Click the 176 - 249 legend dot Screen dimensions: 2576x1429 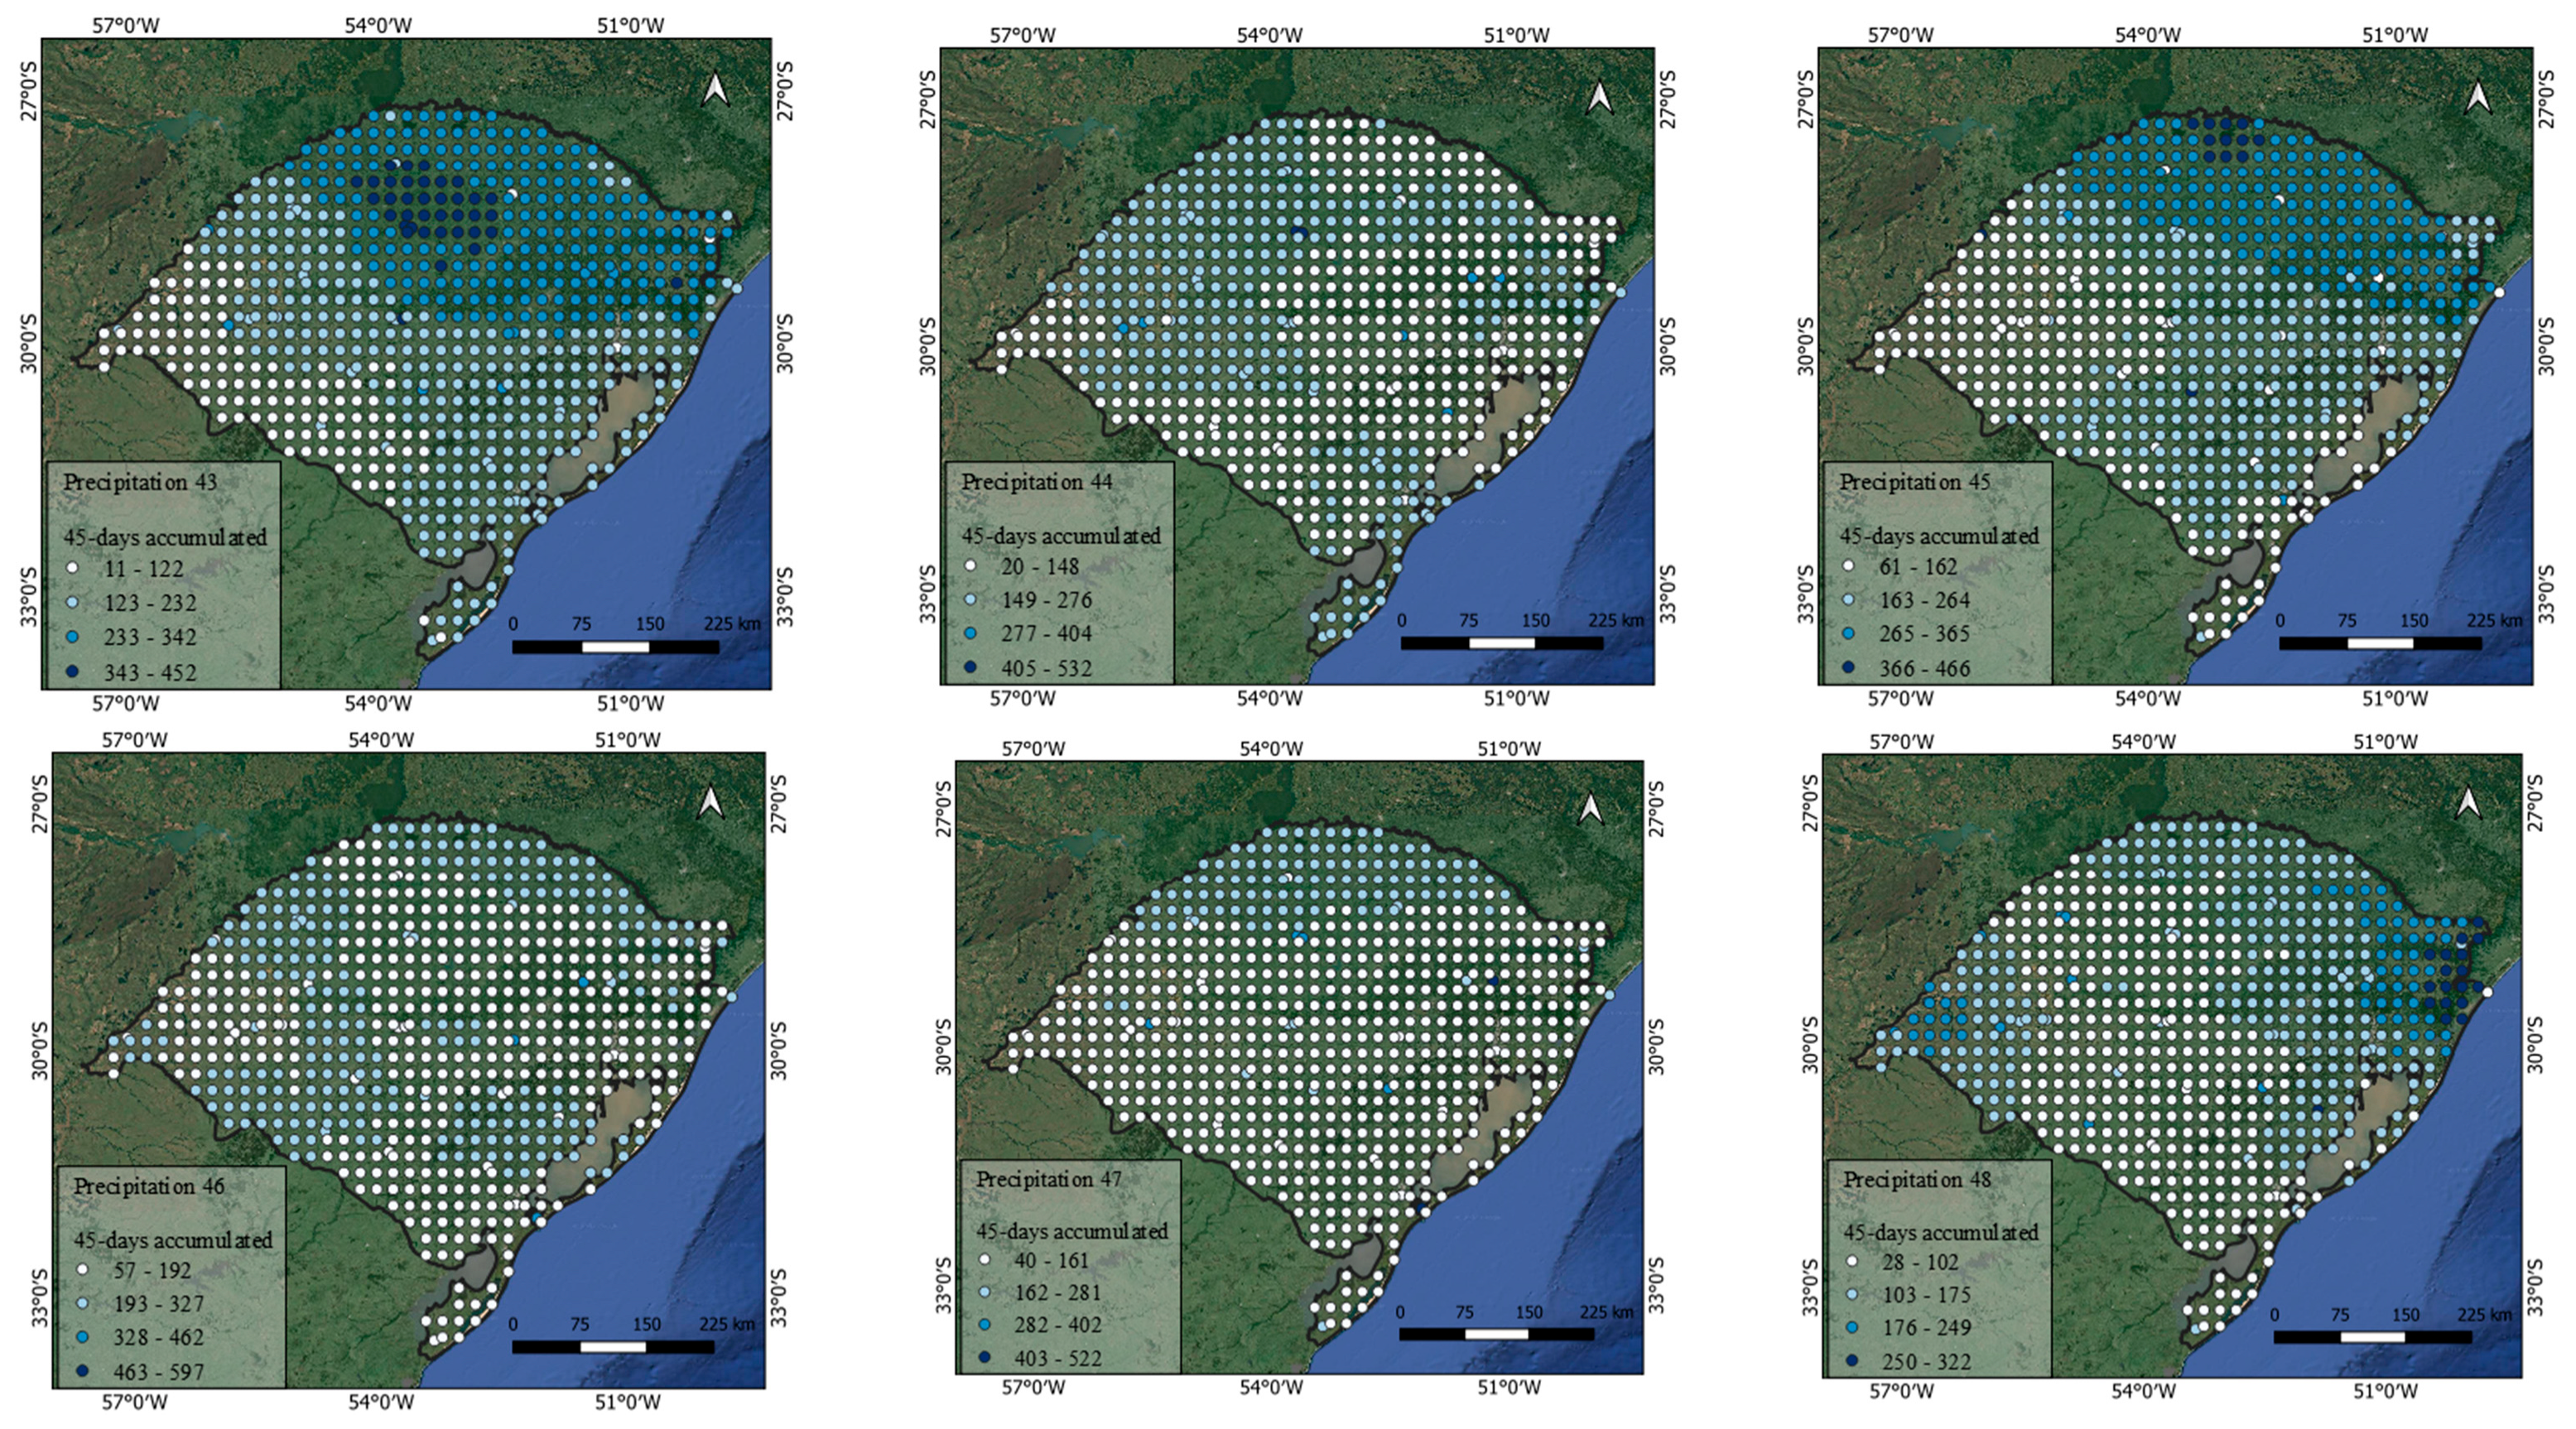(x=1851, y=1328)
